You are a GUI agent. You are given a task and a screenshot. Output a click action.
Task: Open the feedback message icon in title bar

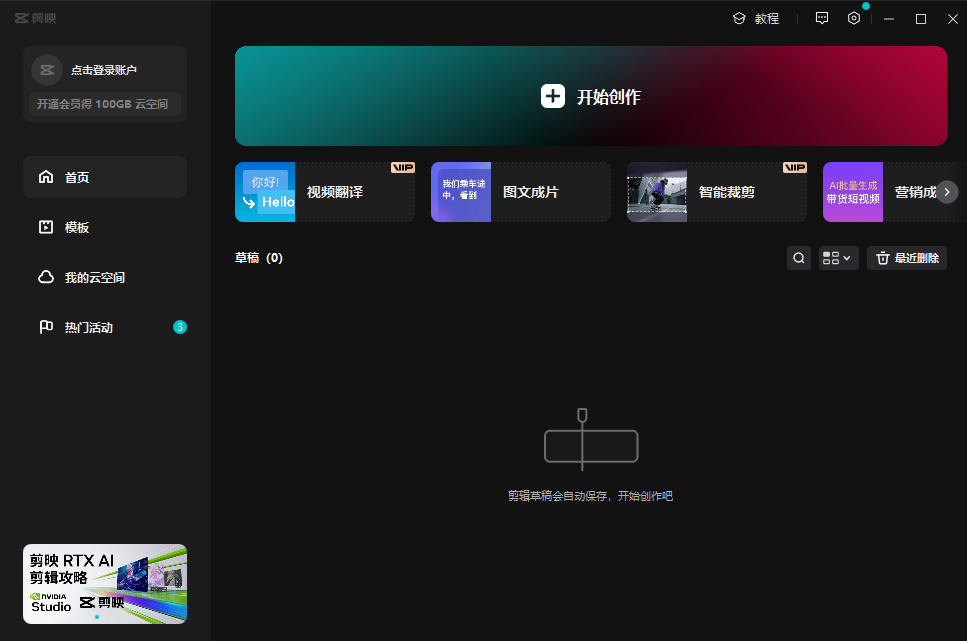point(822,18)
